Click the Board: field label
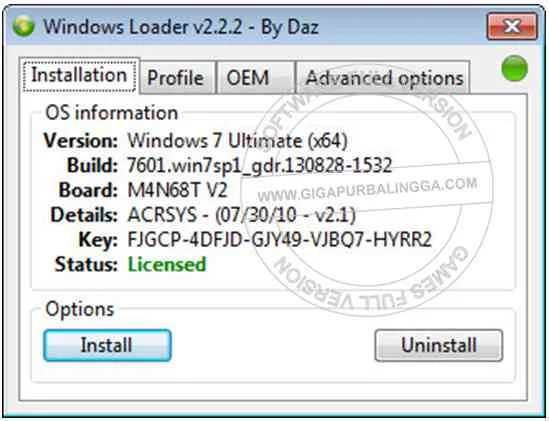 tap(88, 190)
